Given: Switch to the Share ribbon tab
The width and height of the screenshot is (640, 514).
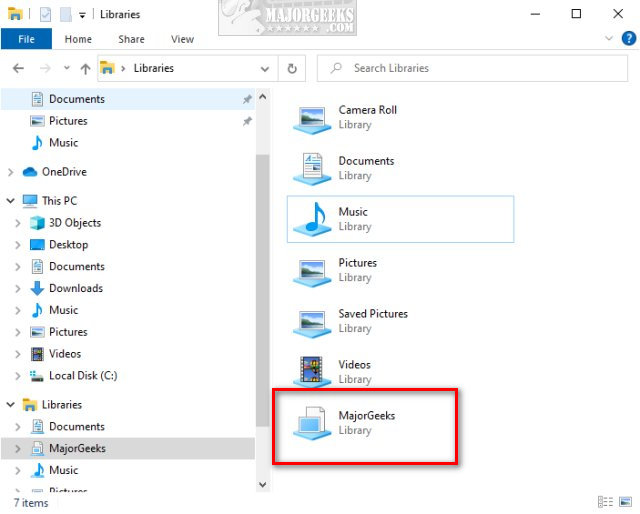Looking at the screenshot, I should point(131,39).
